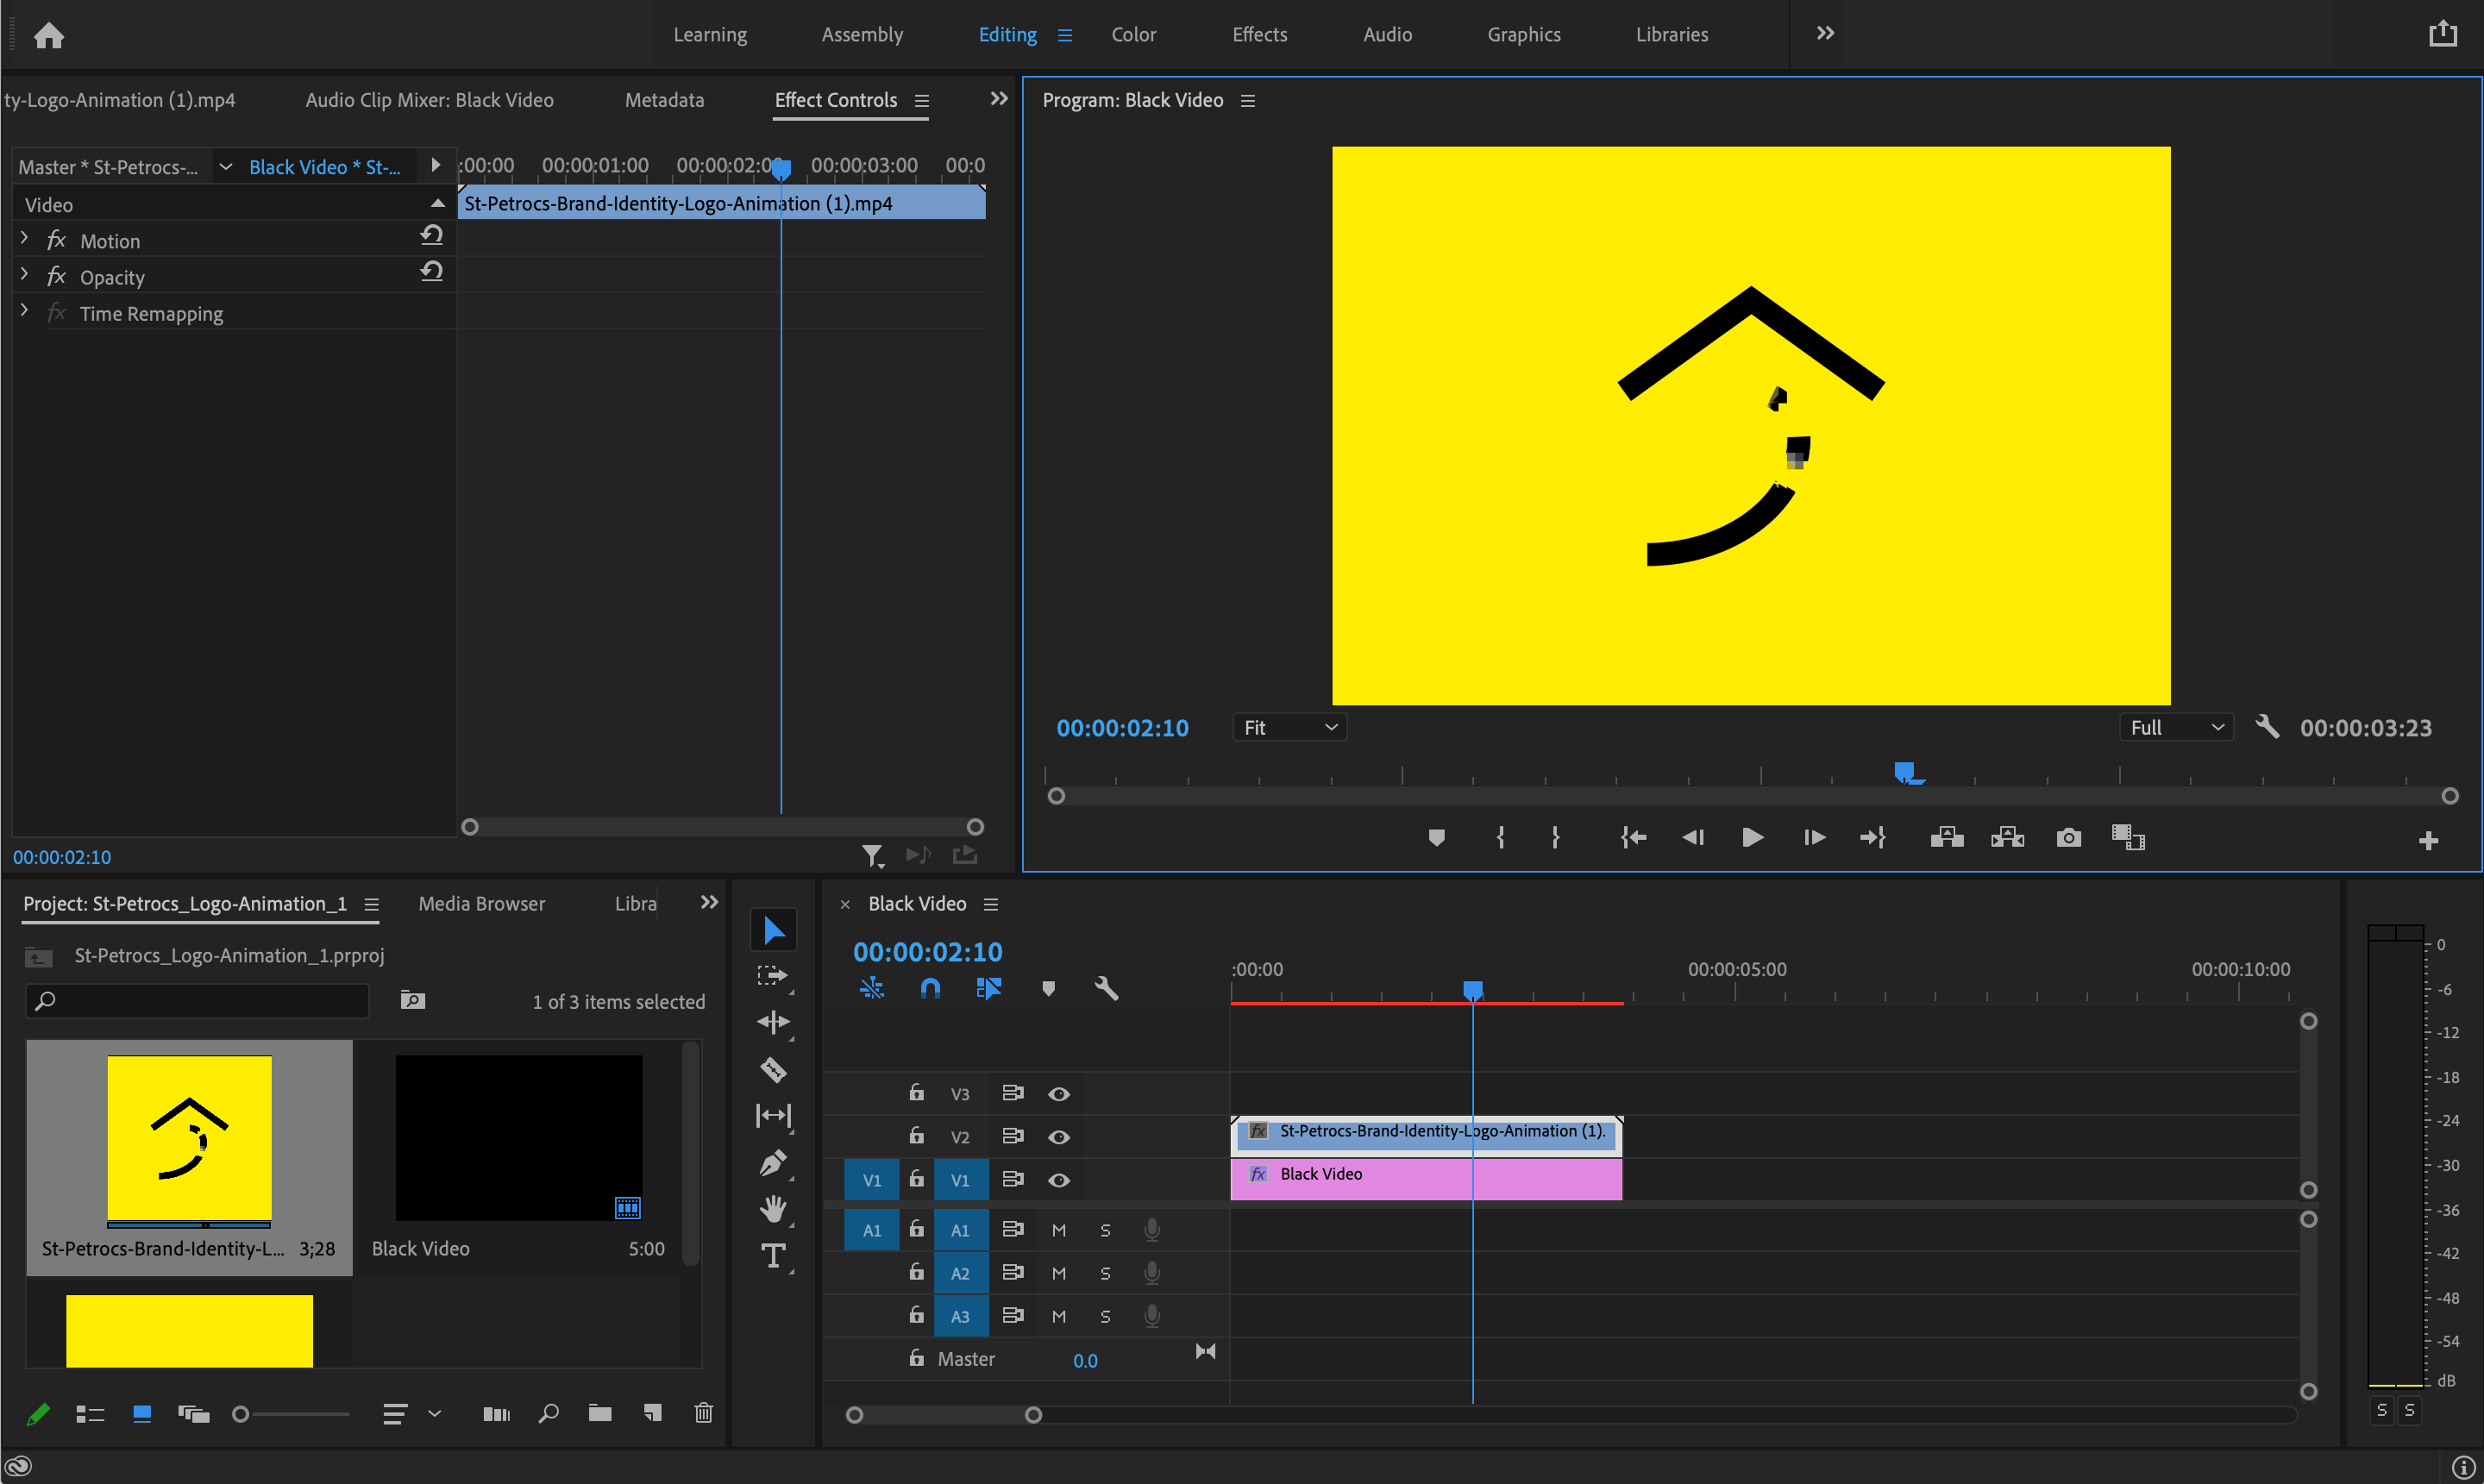Viewport: 2484px width, 1484px height.
Task: Mute audio track A1
Action: click(1059, 1230)
